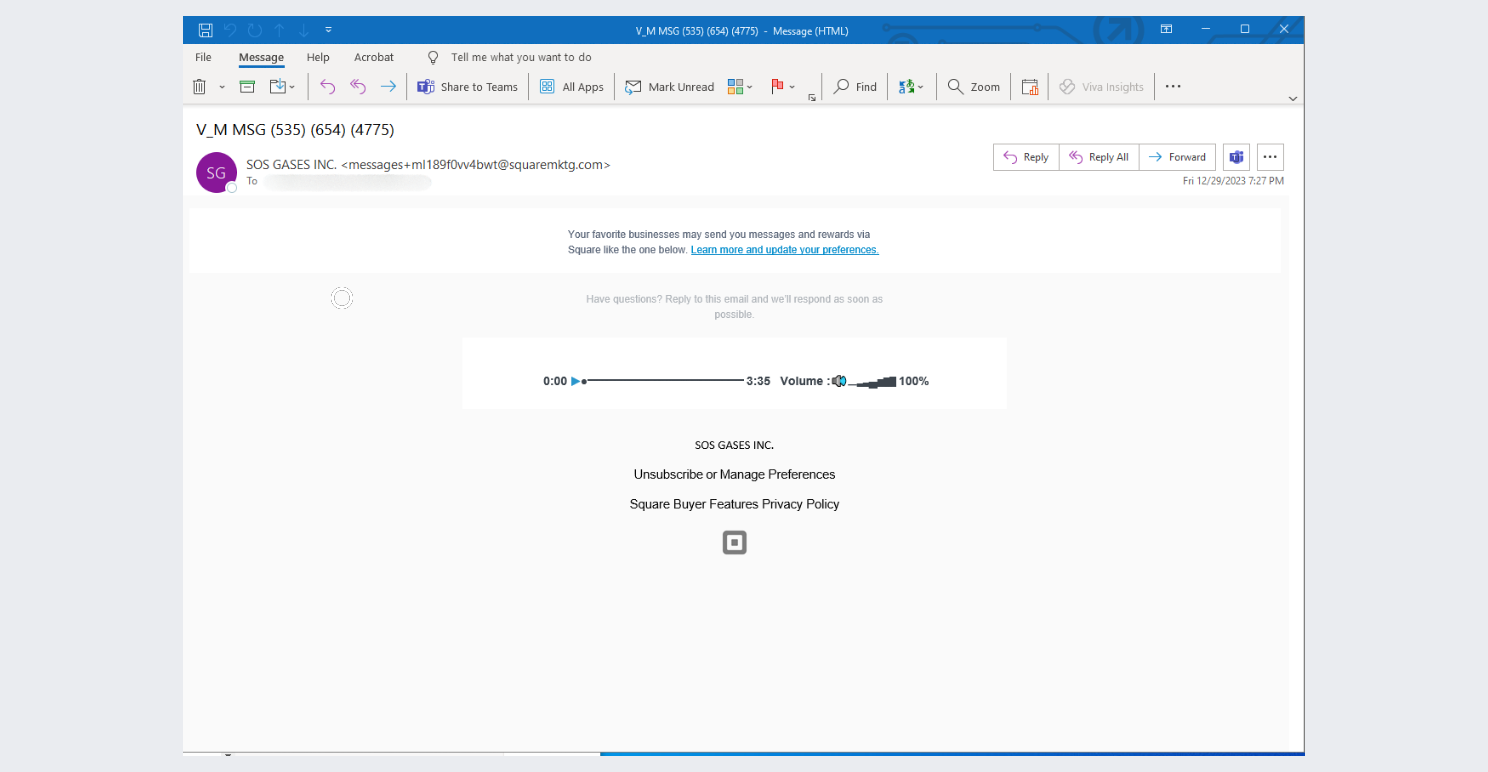This screenshot has width=1488, height=772.
Task: Open the Customize Quick Access Toolbar dropdown
Action: point(329,30)
